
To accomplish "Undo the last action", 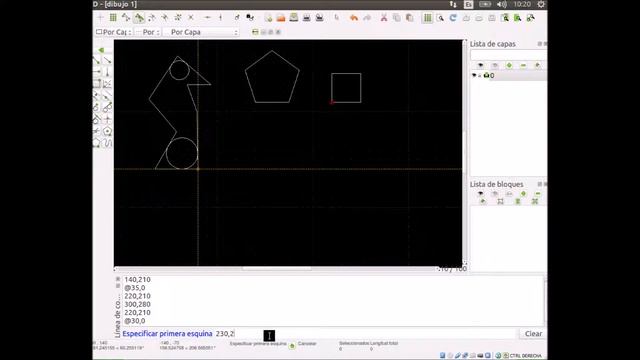I will tap(354, 18).
